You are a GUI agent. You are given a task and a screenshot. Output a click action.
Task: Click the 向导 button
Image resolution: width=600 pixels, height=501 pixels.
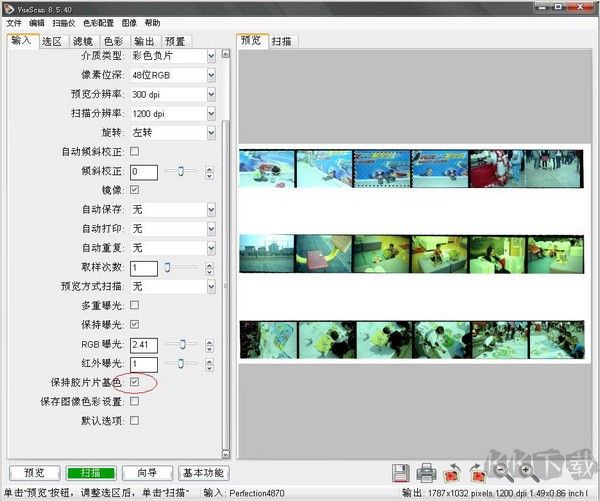(x=147, y=473)
